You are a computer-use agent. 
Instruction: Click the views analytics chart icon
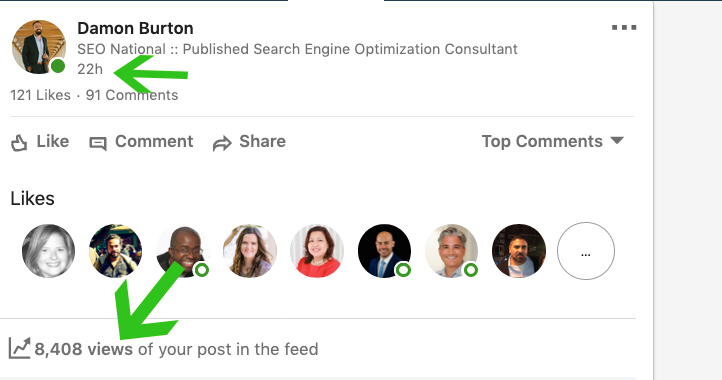19,348
